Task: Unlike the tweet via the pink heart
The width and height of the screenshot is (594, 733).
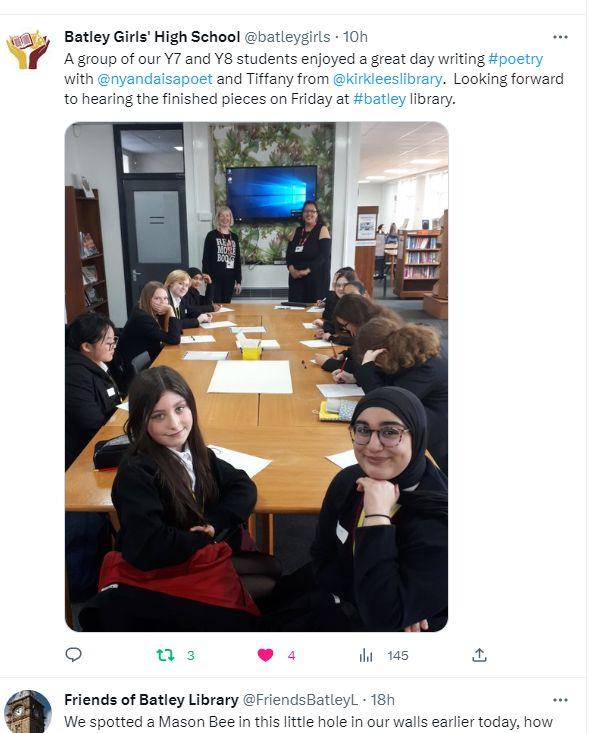Action: click(x=265, y=655)
